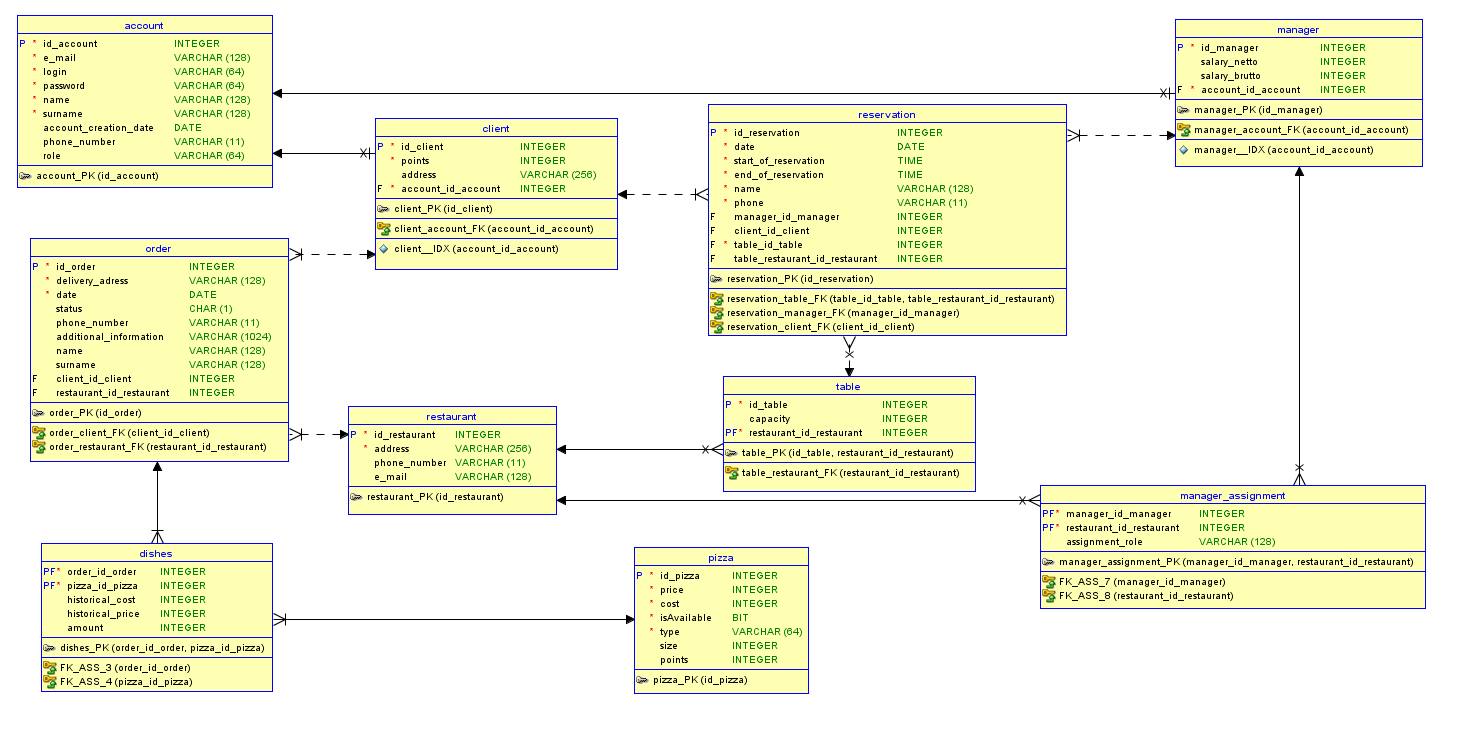
Task: Select the reservation table title
Action: (887, 115)
